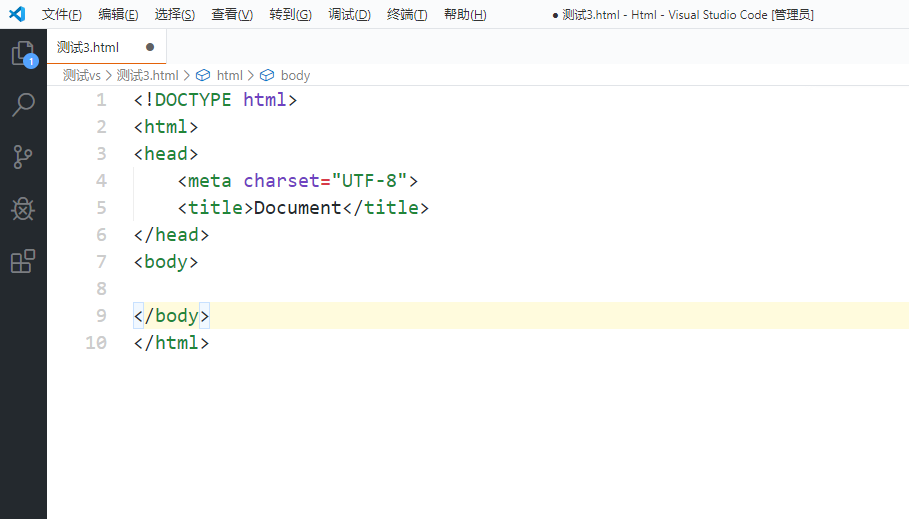Screen dimensions: 909x519
Task: Open the Explorer view in activity bar
Action: pyautogui.click(x=23, y=53)
